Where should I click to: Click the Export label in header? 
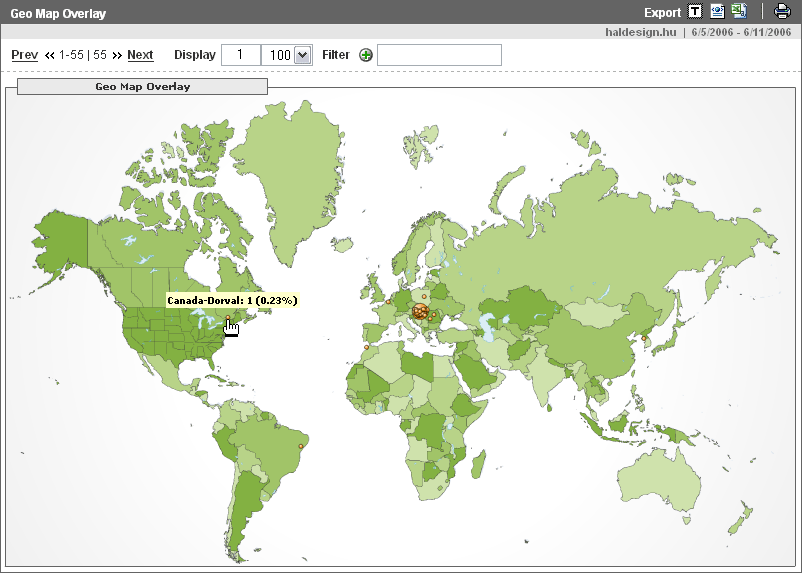click(x=662, y=13)
